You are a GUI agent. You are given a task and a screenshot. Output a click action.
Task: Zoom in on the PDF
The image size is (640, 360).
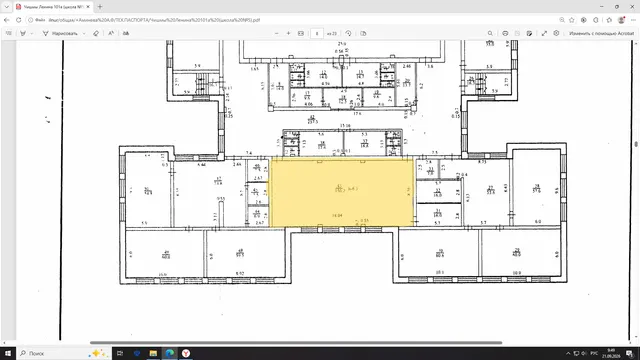tap(289, 33)
